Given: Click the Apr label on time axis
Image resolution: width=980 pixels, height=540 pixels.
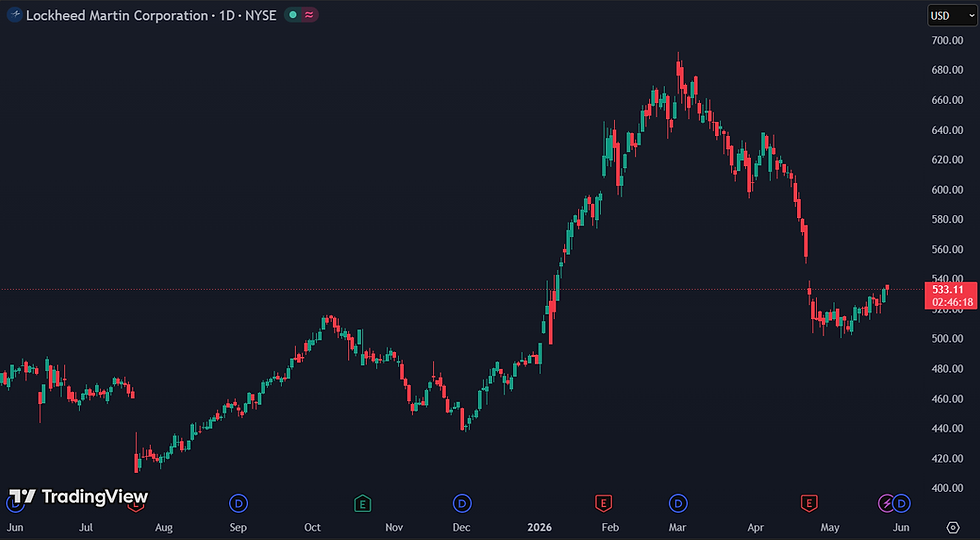Looking at the screenshot, I should click(x=756, y=528).
